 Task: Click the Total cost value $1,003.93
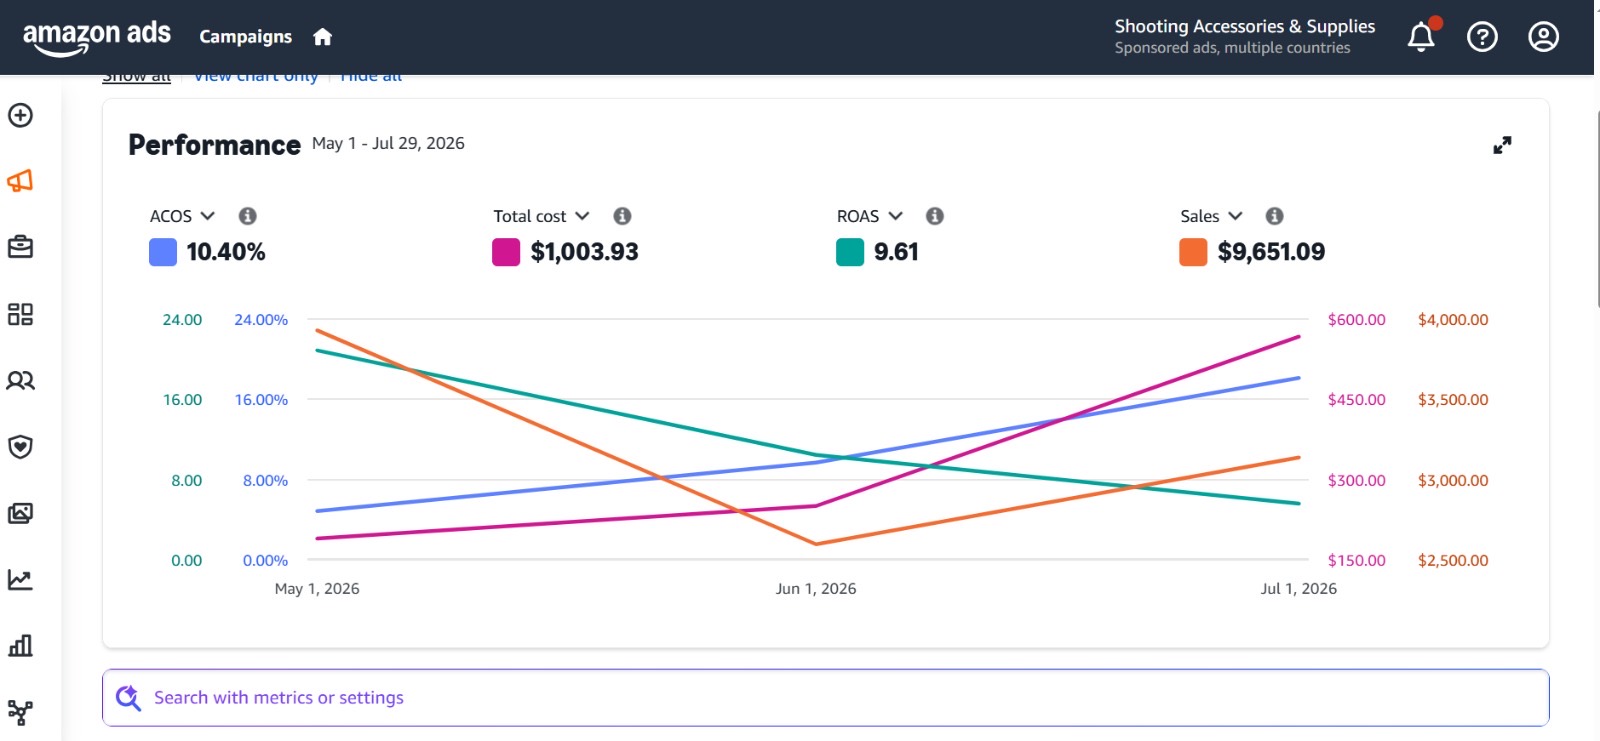click(585, 252)
